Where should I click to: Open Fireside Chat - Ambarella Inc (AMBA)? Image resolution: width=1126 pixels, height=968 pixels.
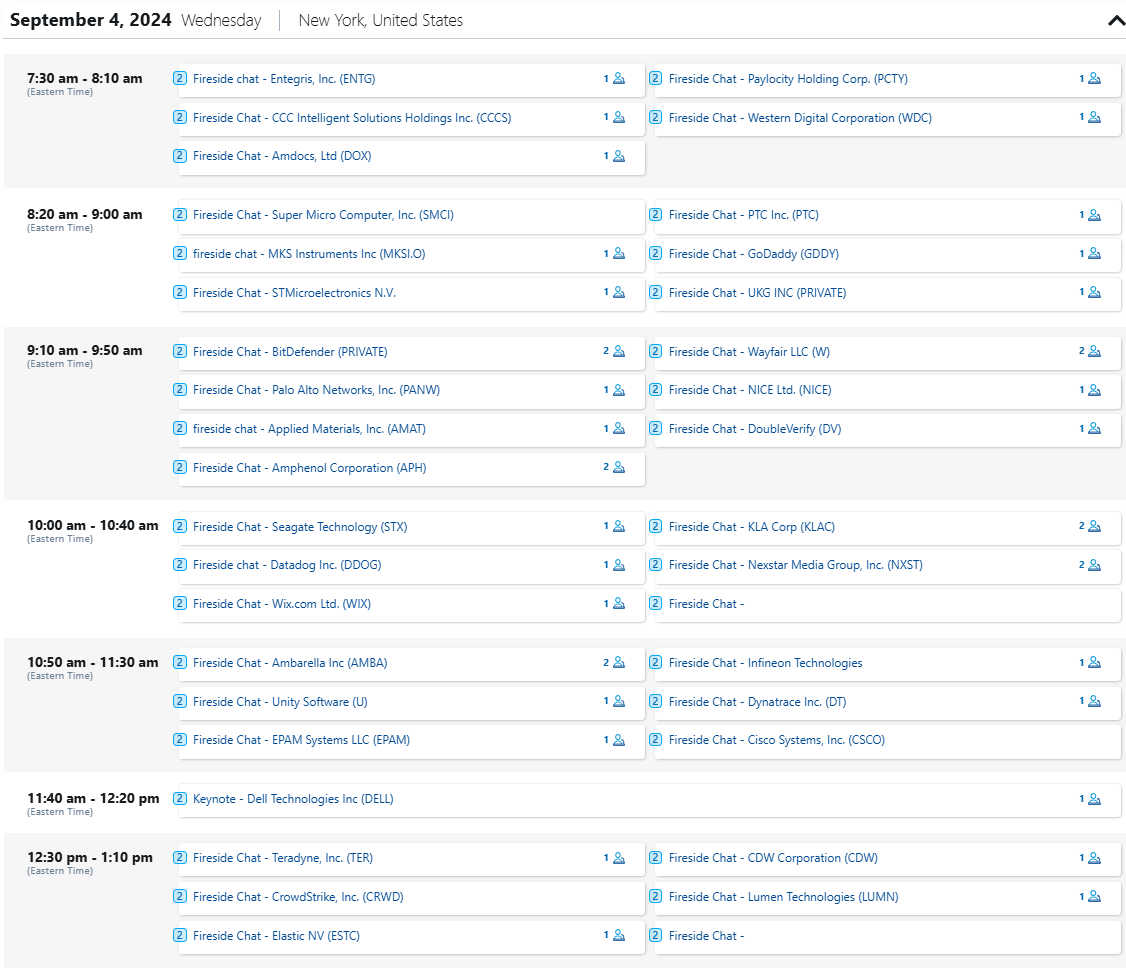(x=289, y=663)
